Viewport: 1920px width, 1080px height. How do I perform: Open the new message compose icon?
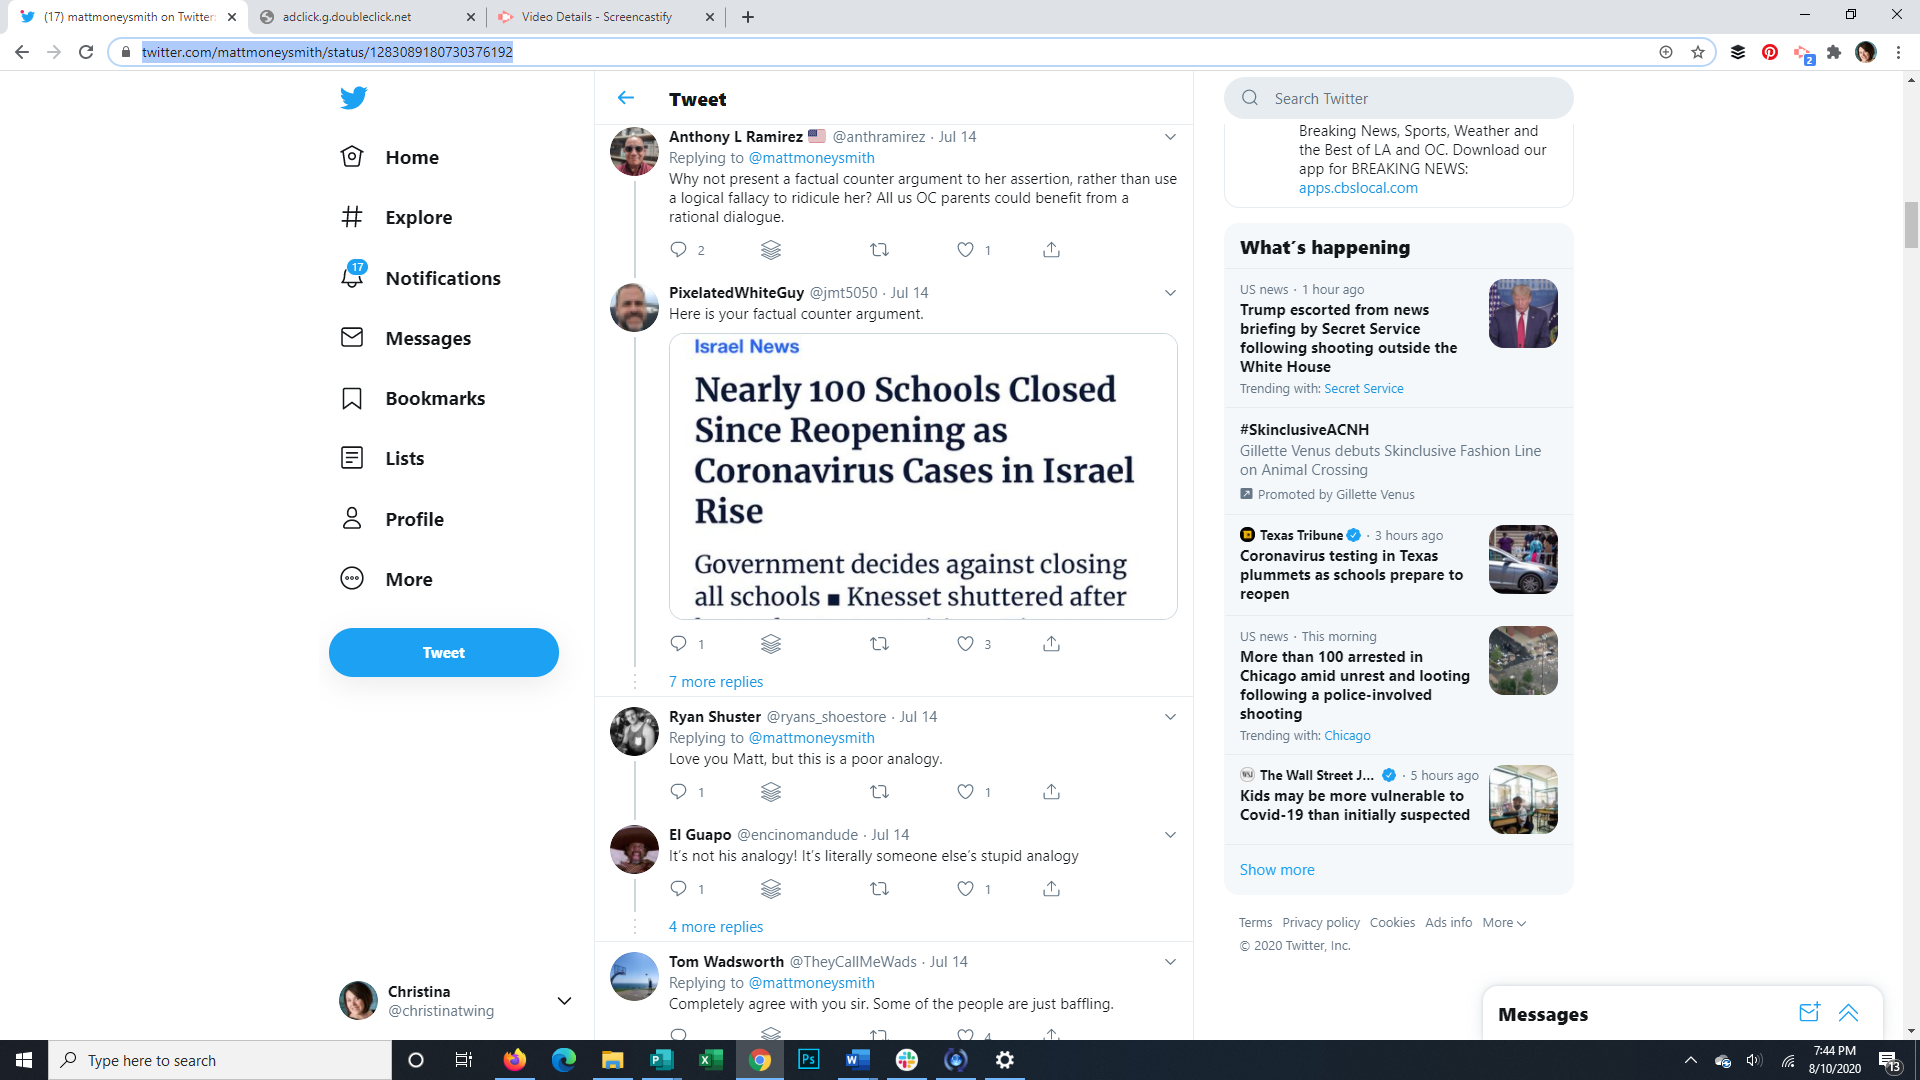pos(1809,1013)
